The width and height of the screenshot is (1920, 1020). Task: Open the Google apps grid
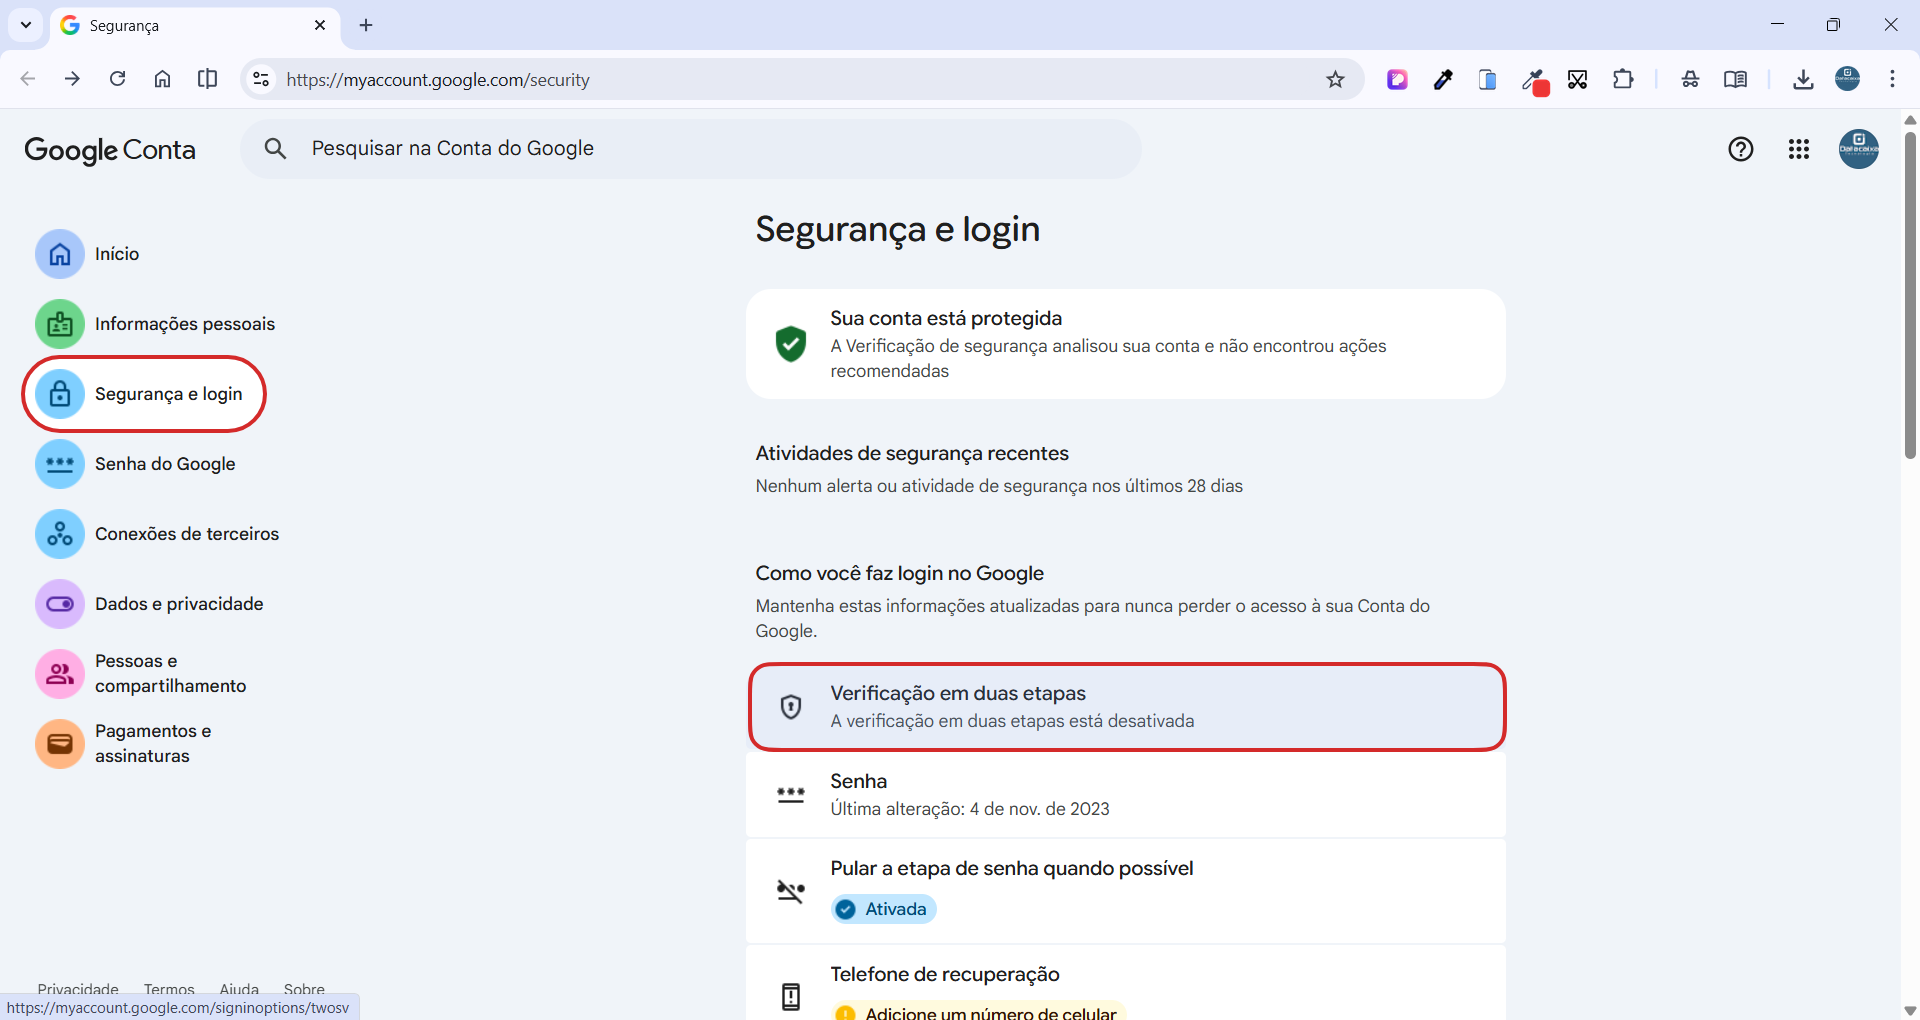tap(1798, 149)
